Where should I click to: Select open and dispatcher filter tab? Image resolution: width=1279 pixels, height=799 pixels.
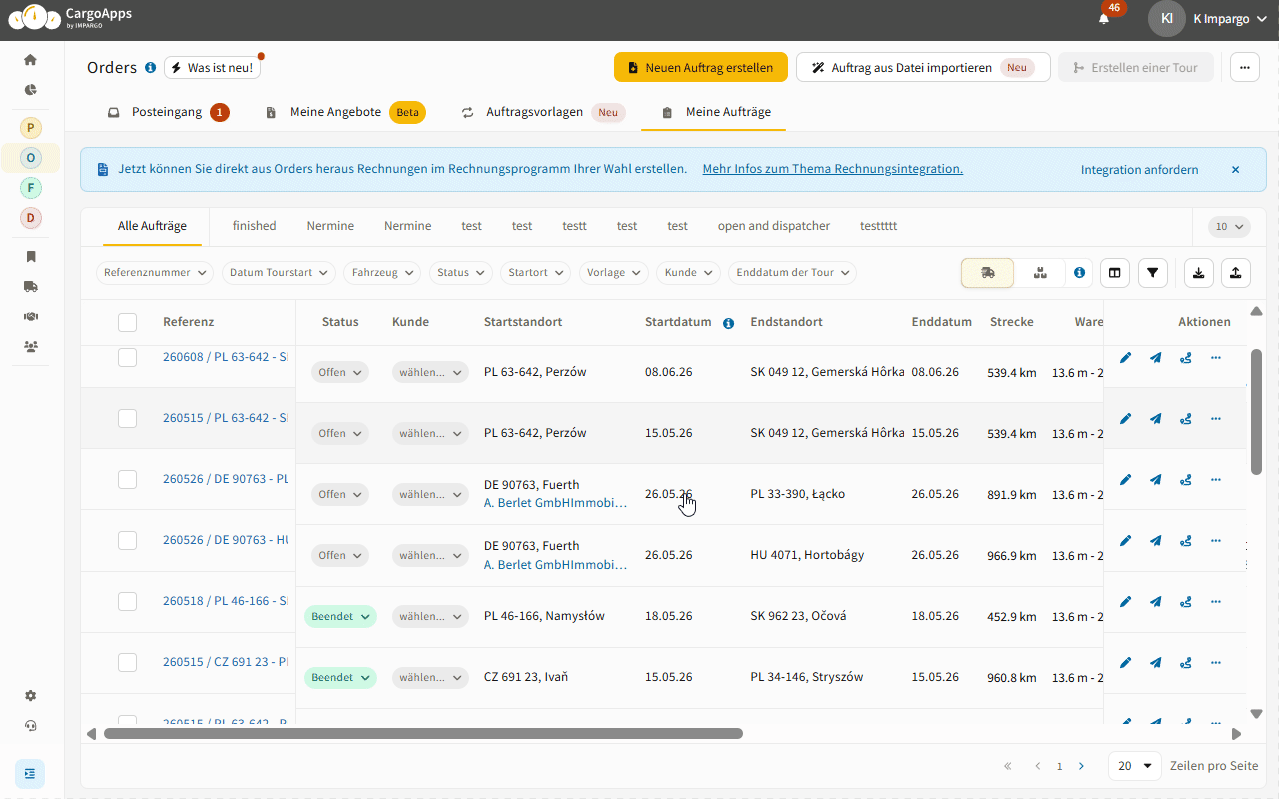tap(774, 226)
